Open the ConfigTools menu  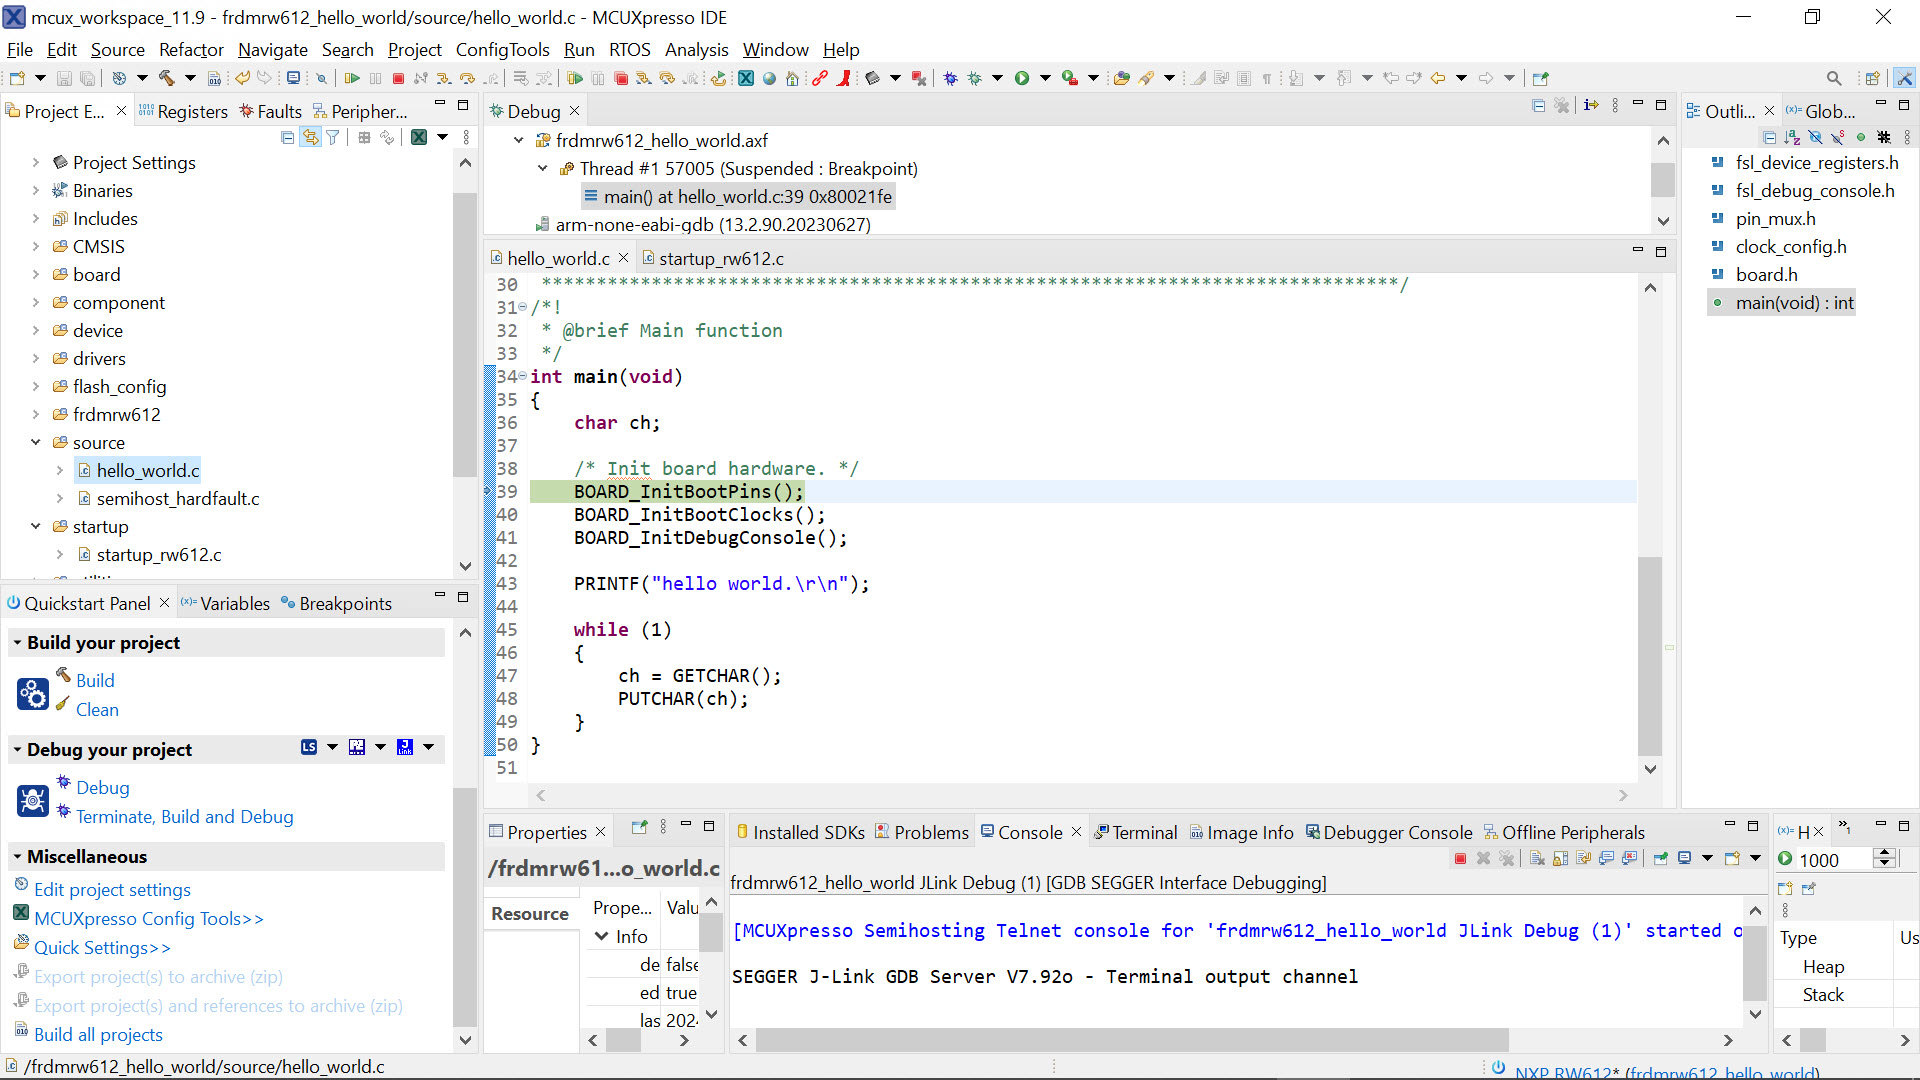(x=502, y=49)
